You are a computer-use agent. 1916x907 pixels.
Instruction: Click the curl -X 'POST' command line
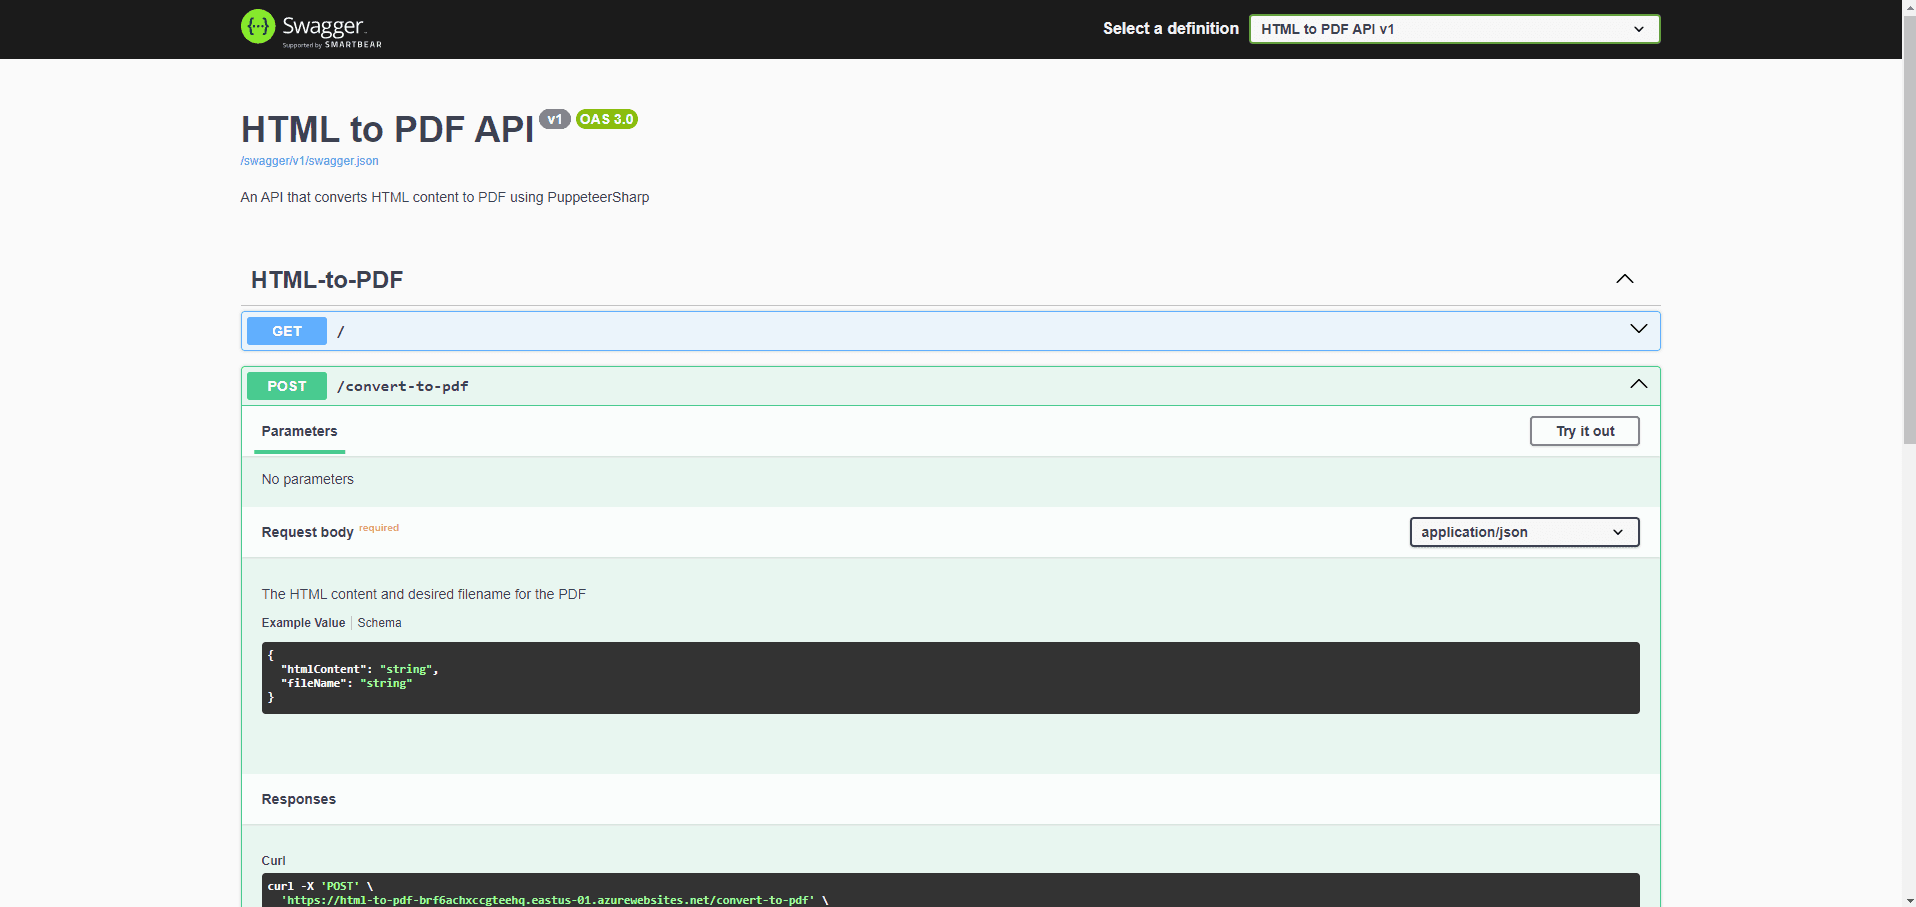[320, 886]
